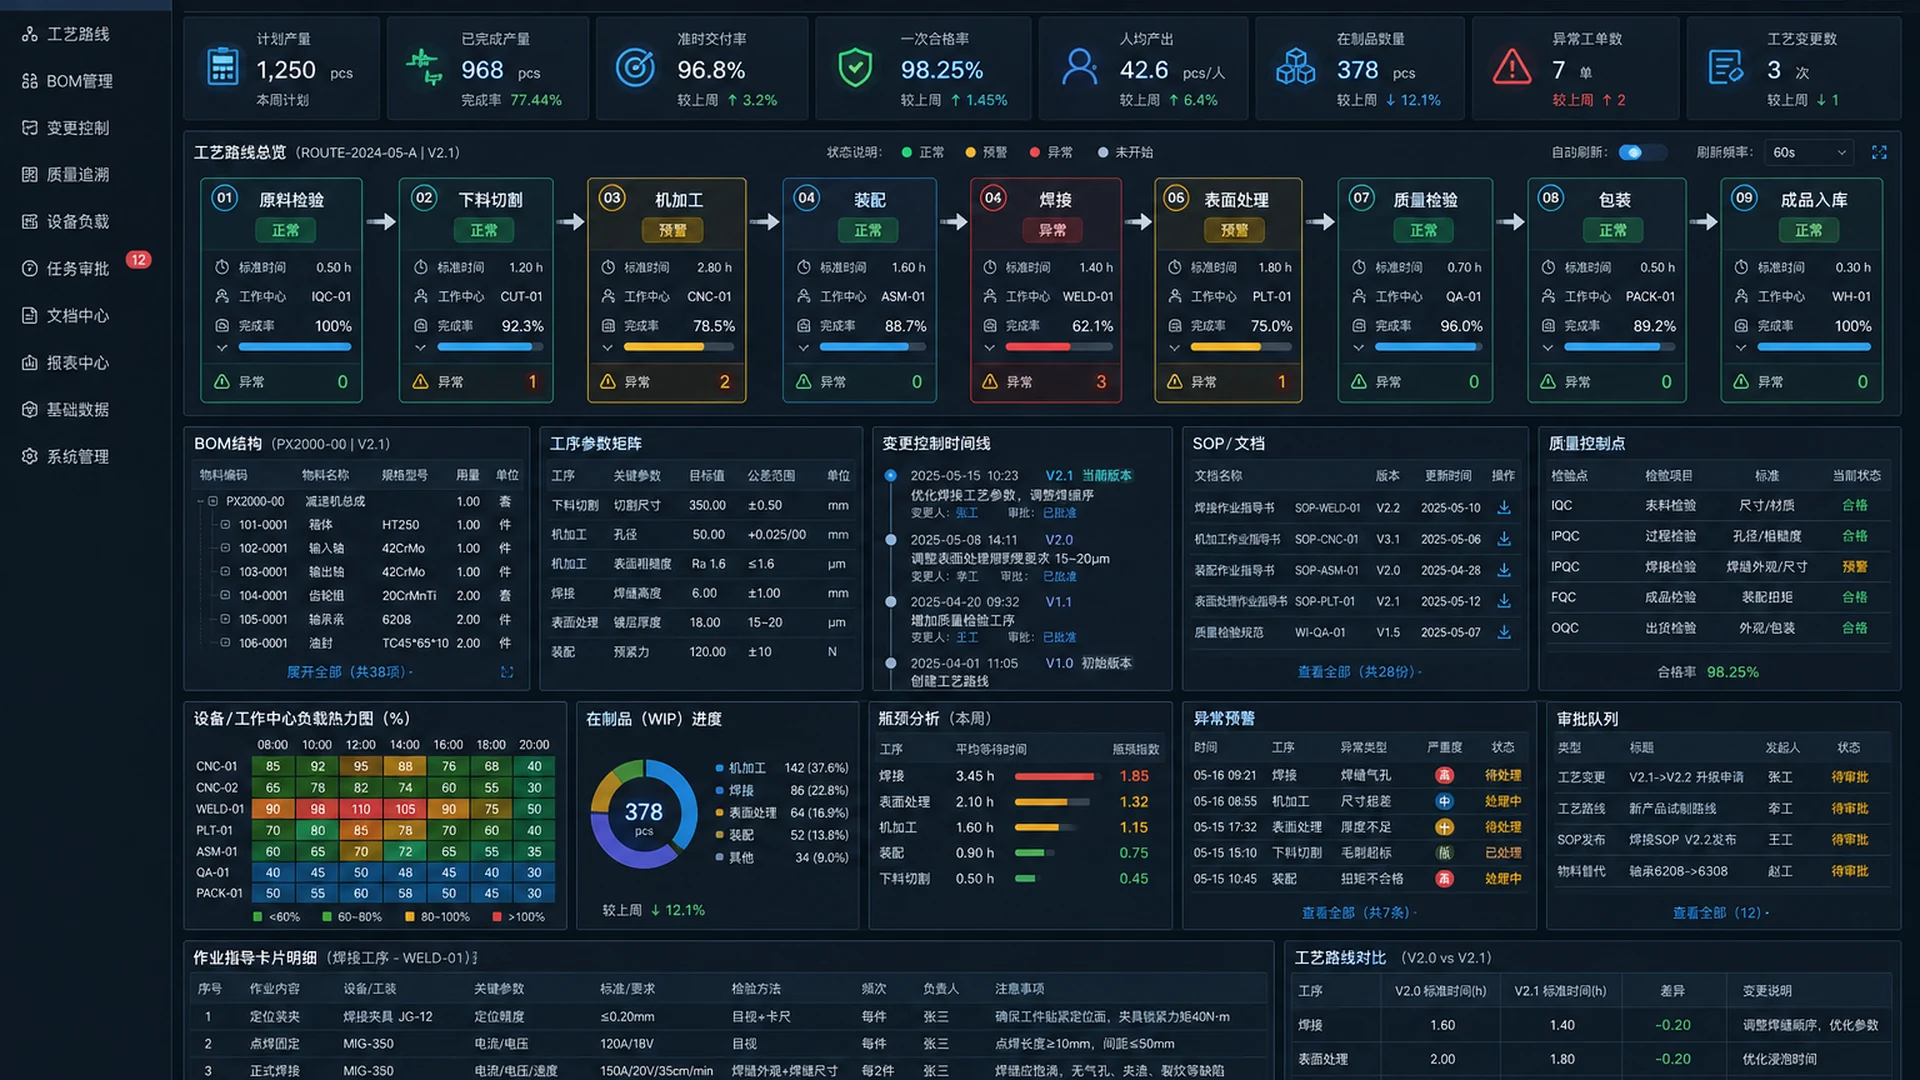1920x1080 pixels.
Task: Click the 计划产量 calendar icon
Action: (222, 67)
